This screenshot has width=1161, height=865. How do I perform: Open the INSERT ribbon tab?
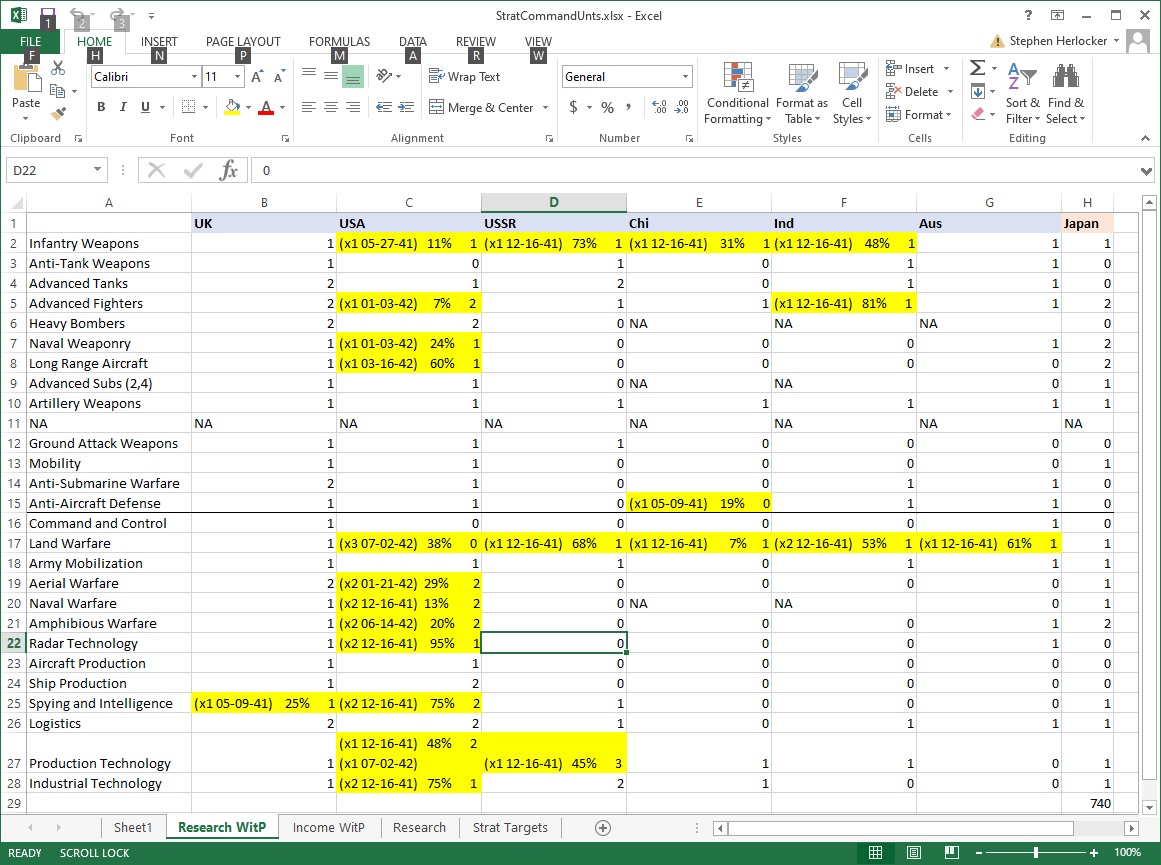point(159,41)
